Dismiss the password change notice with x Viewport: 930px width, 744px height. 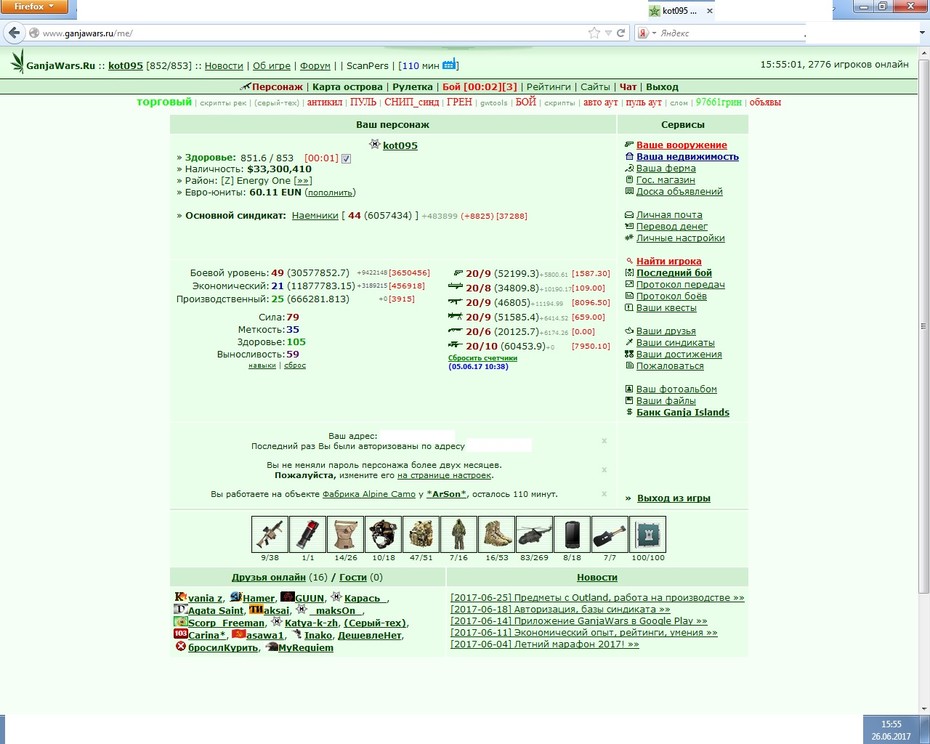tap(604, 470)
